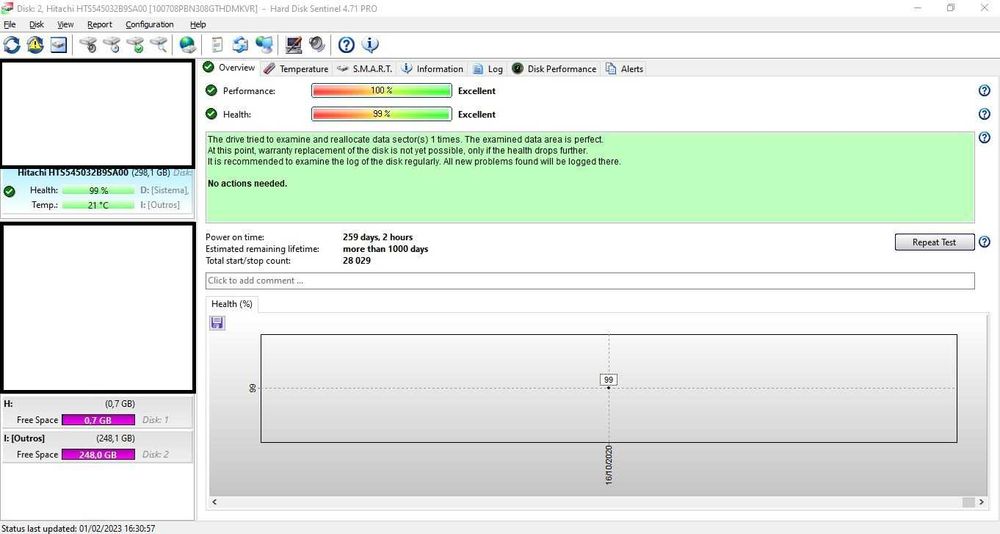Click H: Free Space 0,7 GB bar
The image size is (1000, 534).
(x=98, y=420)
